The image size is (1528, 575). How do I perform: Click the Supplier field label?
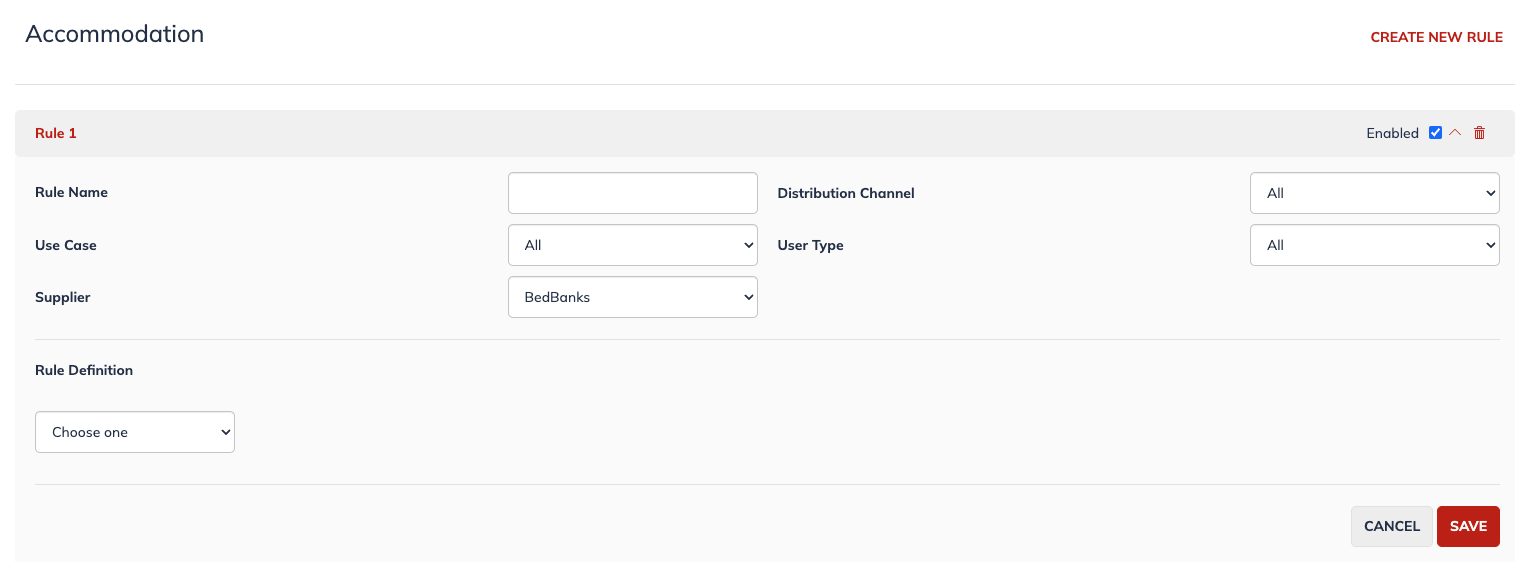tap(62, 297)
